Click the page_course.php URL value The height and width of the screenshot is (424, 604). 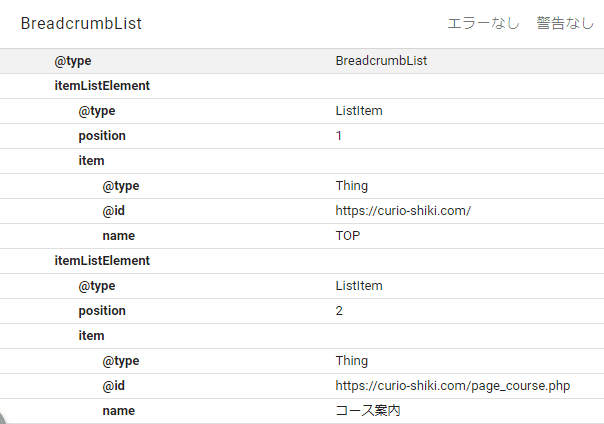coord(453,386)
